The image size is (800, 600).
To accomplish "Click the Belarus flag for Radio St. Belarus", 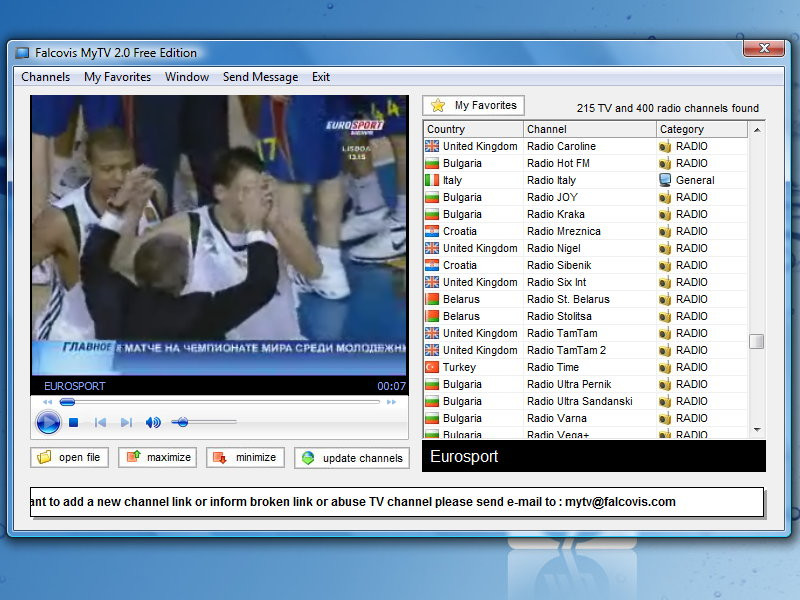I will (x=432, y=299).
